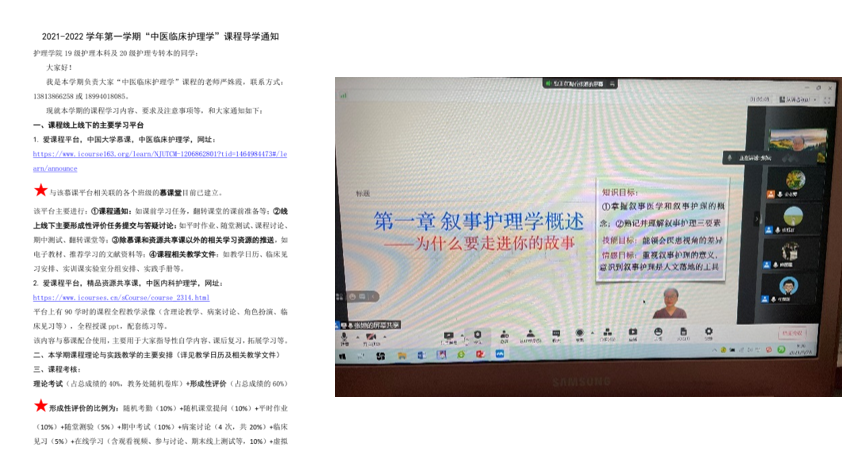842x474 pixels.
Task: Click the green signal strength indicator
Action: [x=344, y=96]
